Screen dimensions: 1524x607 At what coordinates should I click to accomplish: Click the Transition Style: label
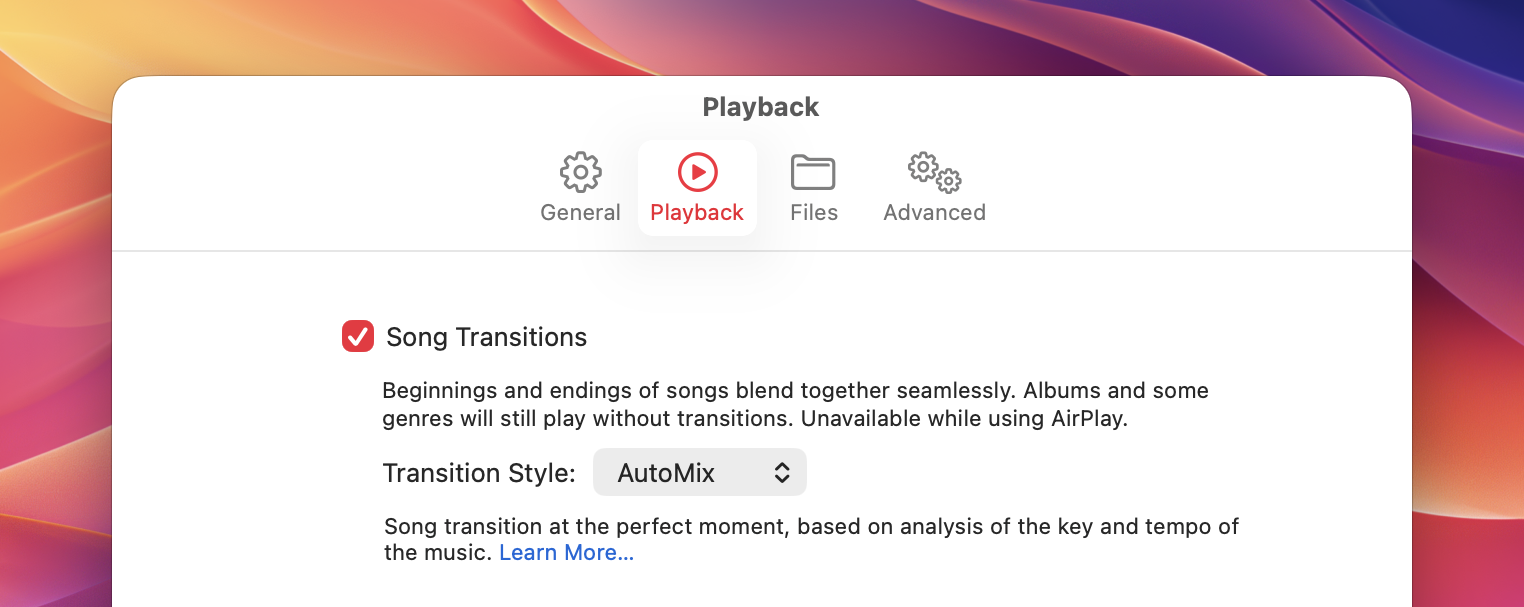[x=479, y=473]
